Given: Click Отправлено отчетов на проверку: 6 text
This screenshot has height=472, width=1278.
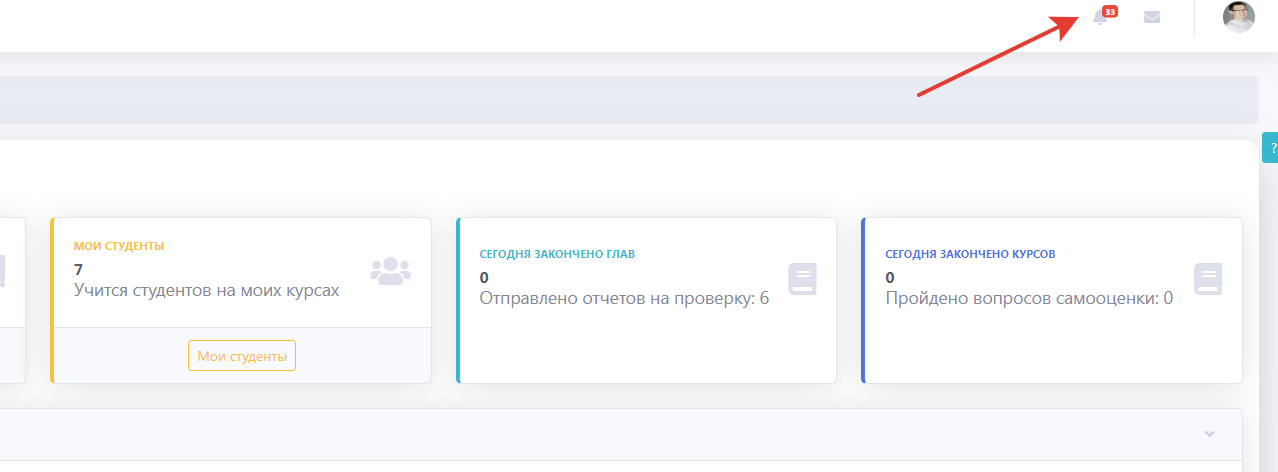Looking at the screenshot, I should pos(624,298).
